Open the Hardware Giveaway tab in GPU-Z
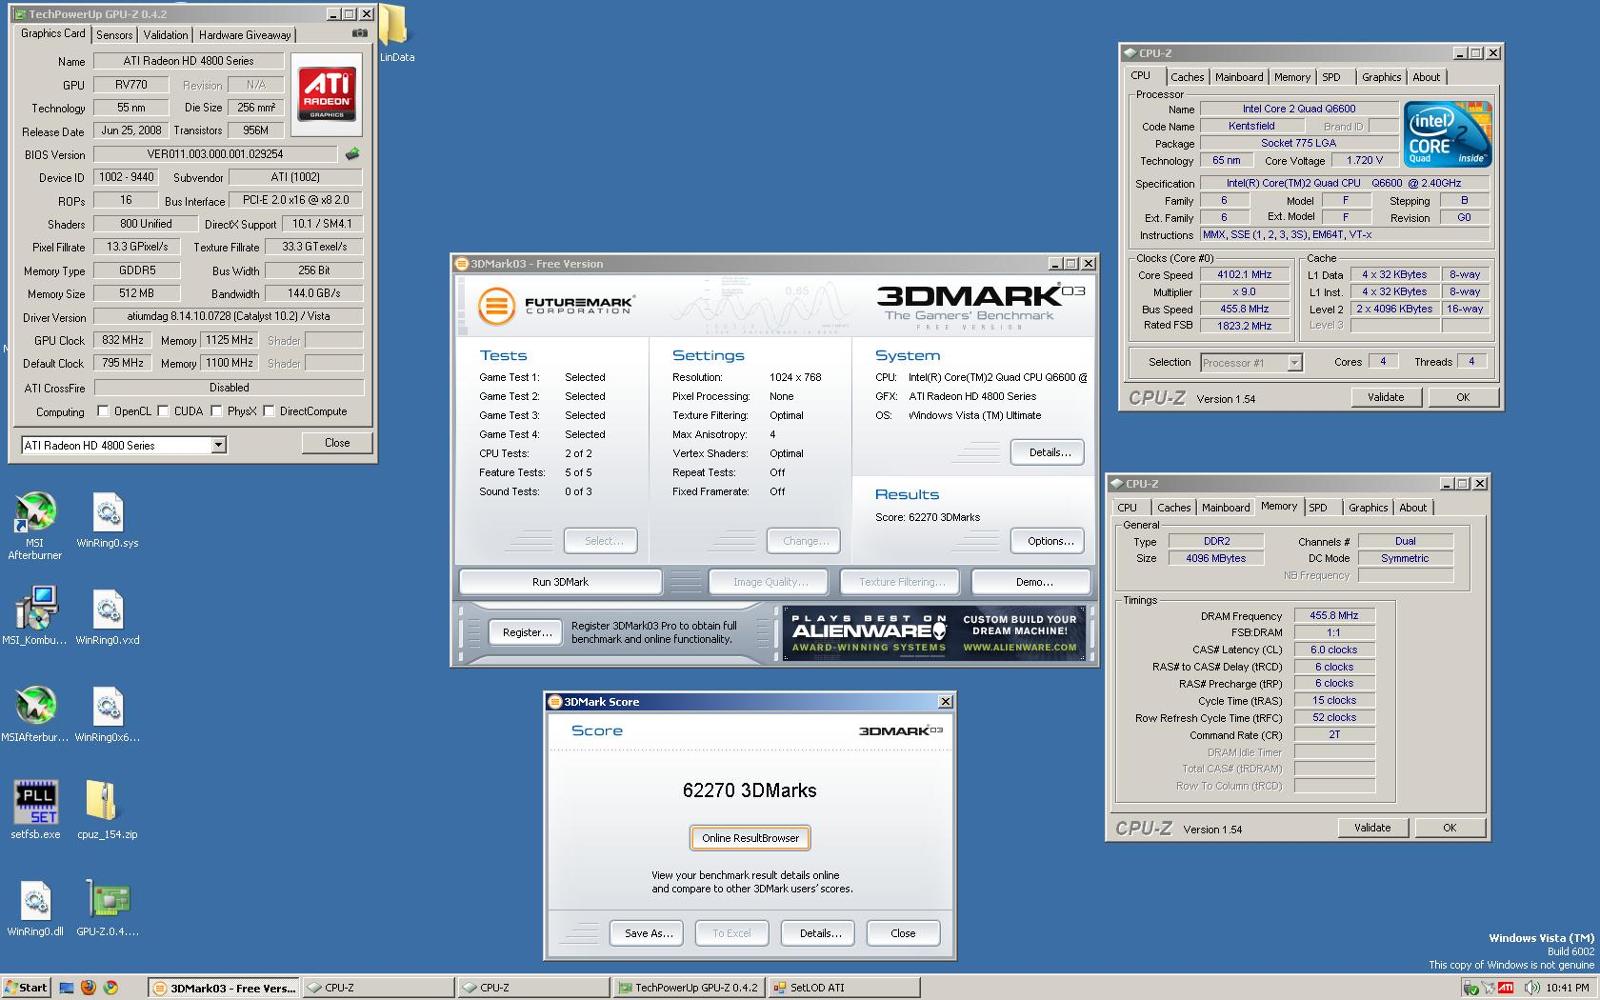This screenshot has width=1600, height=1000. pos(245,35)
